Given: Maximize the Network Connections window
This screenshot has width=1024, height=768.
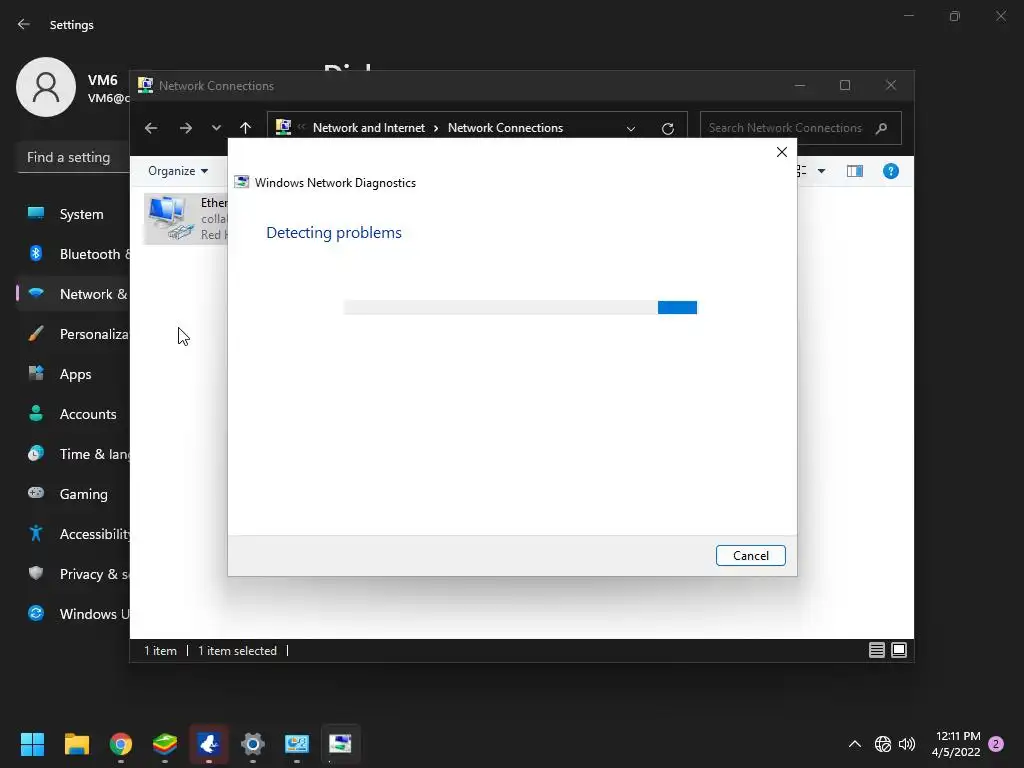Looking at the screenshot, I should point(845,86).
